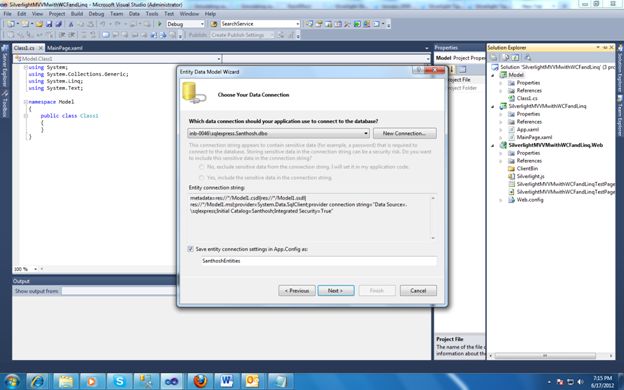The image size is (624, 390).
Task: Click the Save All toolbar icon
Action: (x=58, y=24)
